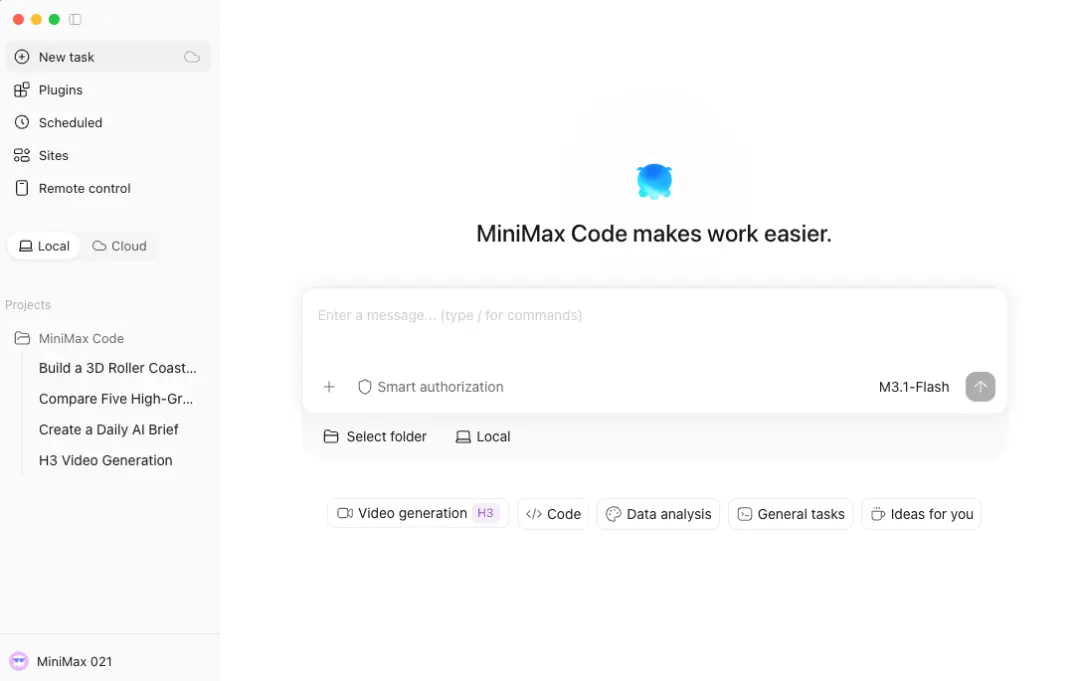The width and height of the screenshot is (1080, 681).
Task: Click the H3 badge on Video generation
Action: click(x=486, y=513)
